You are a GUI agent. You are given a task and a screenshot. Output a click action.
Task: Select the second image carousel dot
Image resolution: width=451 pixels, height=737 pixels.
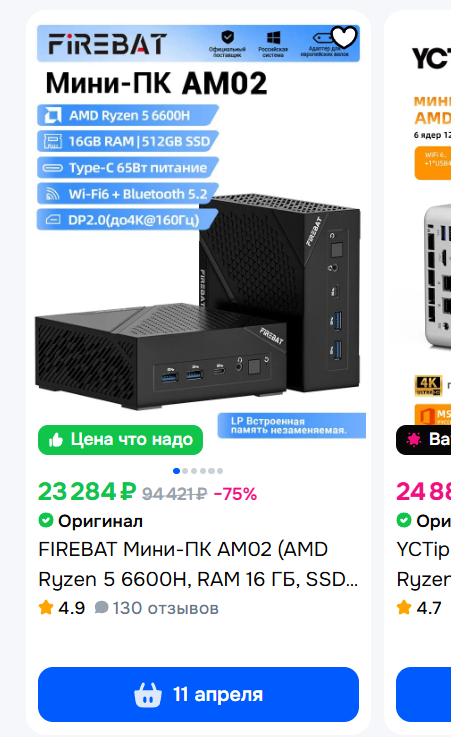tap(185, 470)
